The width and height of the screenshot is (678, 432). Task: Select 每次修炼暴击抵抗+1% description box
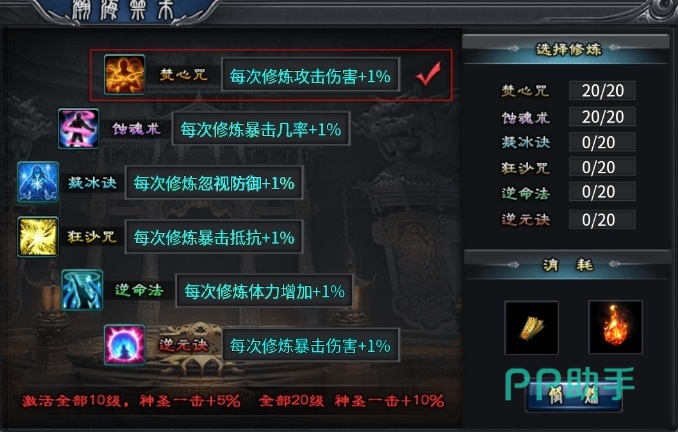pyautogui.click(x=214, y=237)
